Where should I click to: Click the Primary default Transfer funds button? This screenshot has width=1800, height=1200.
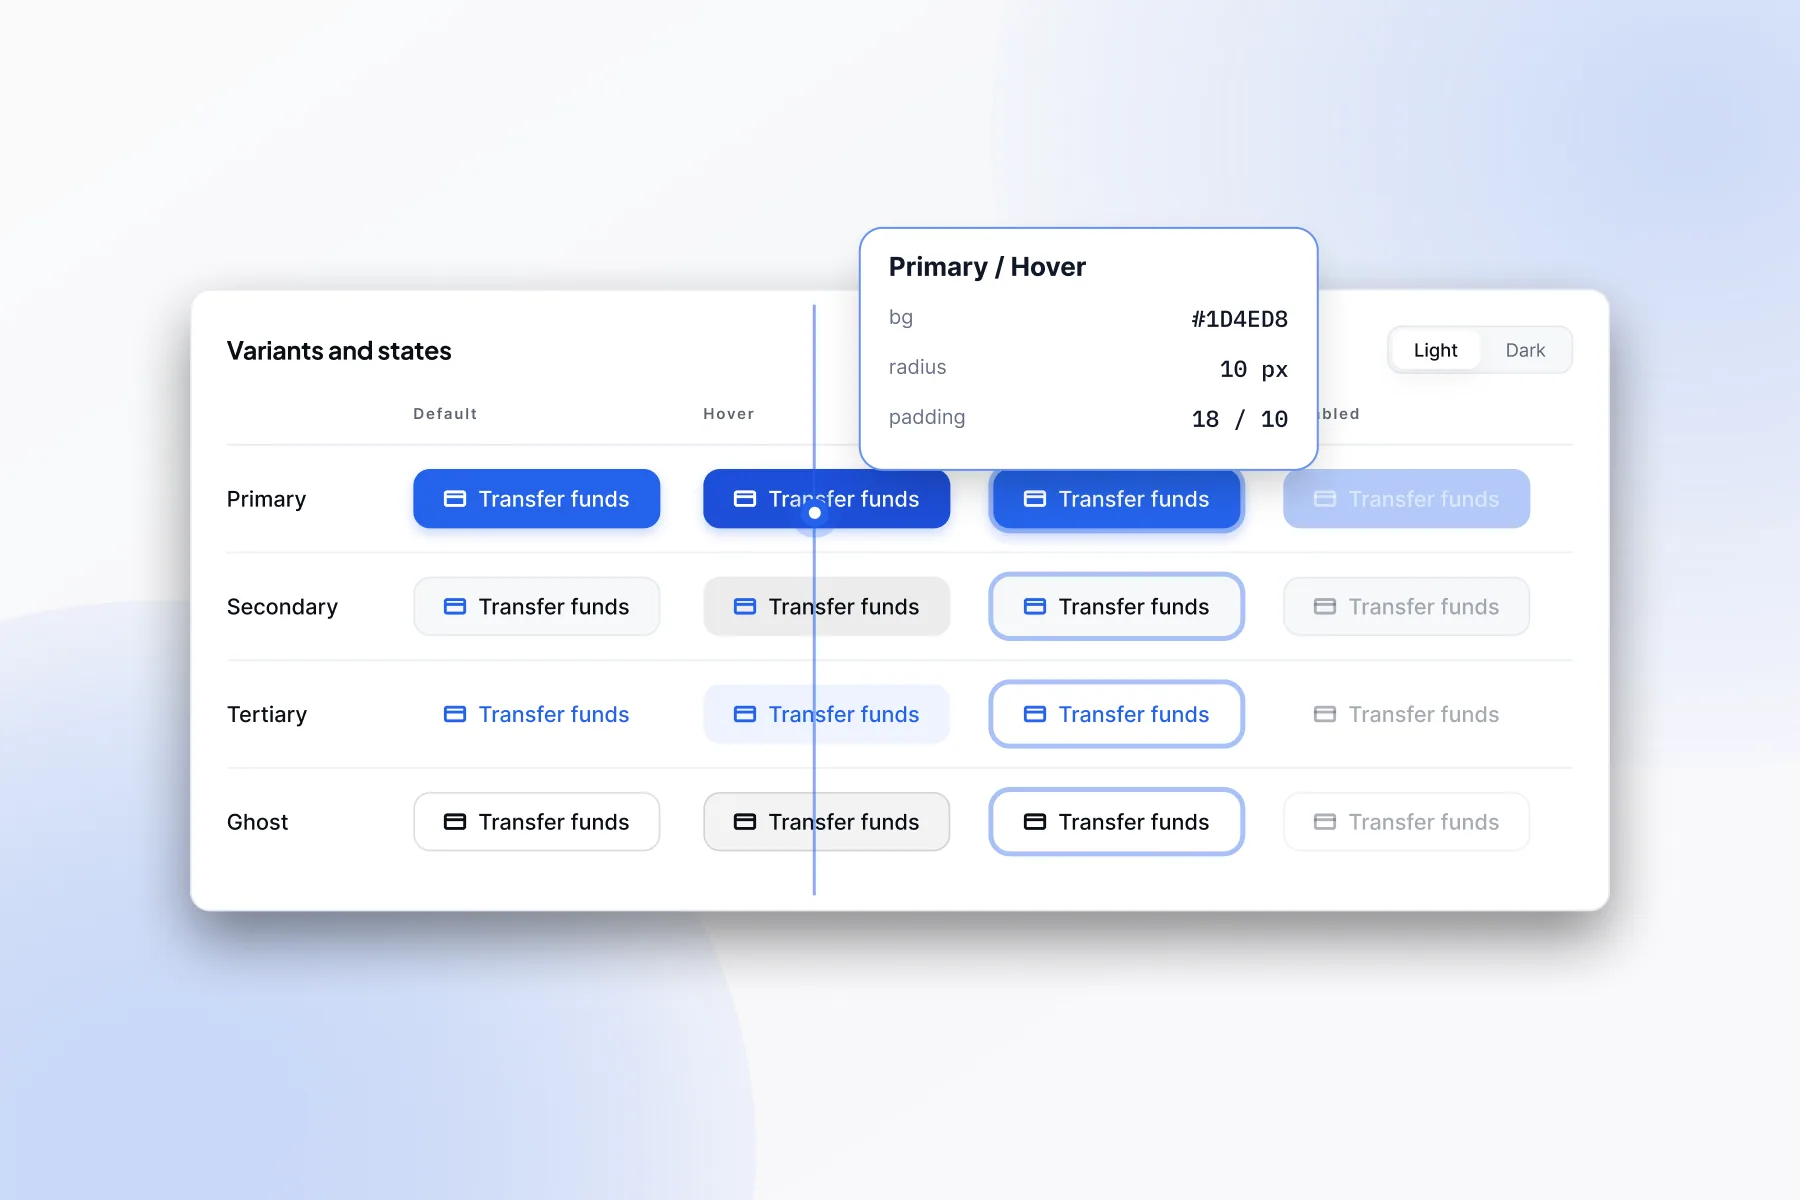point(537,499)
